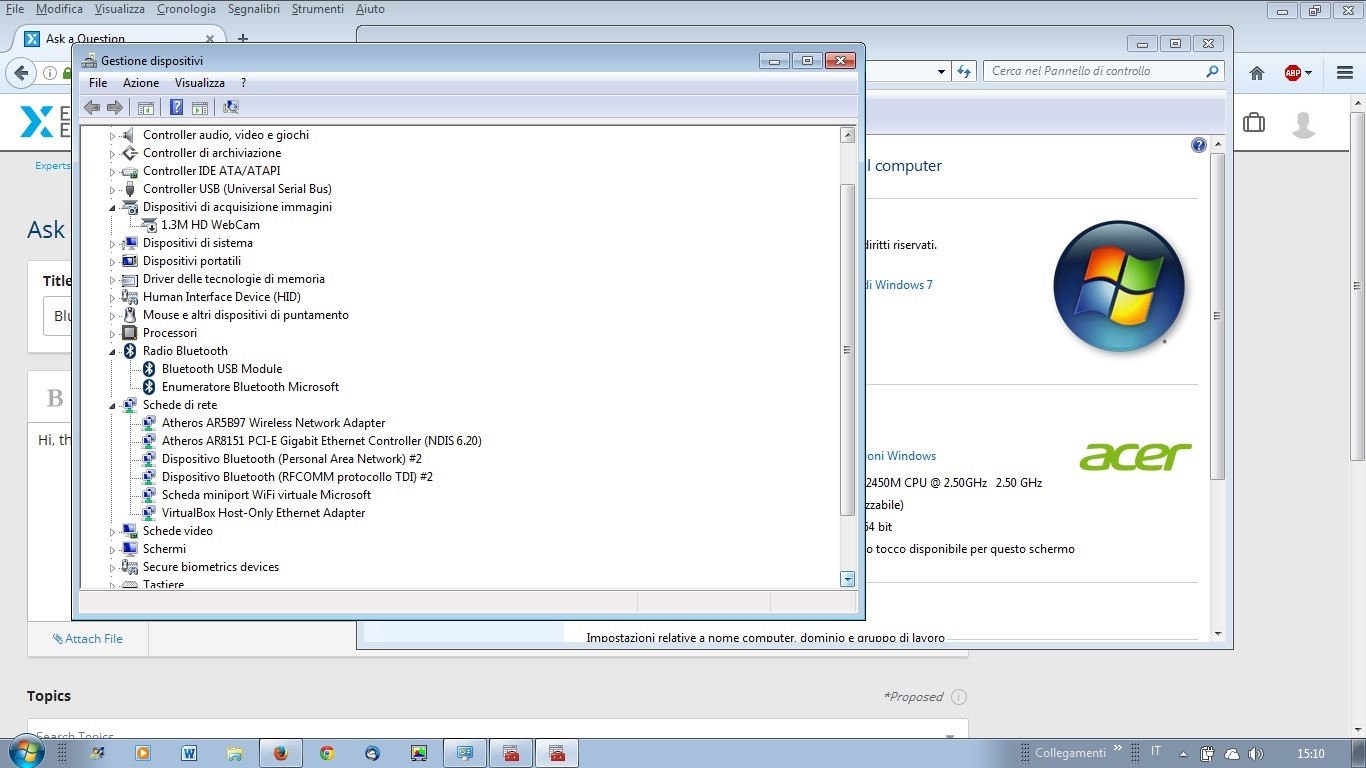Screen dimensions: 1366x768
Task: Click refresh button beside Control Panel address bar
Action: point(964,71)
